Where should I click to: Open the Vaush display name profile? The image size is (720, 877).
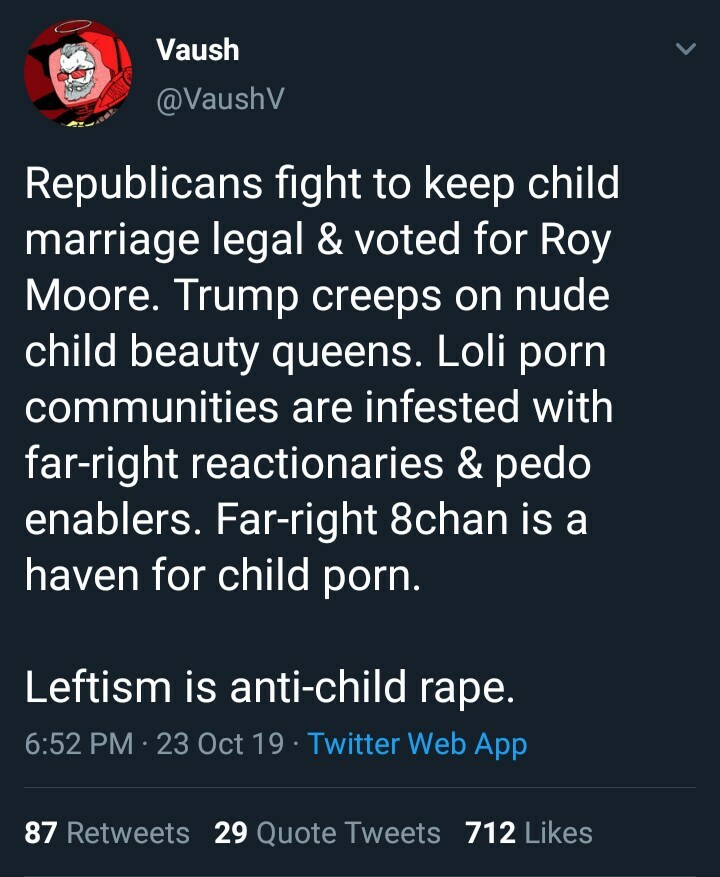[x=198, y=50]
